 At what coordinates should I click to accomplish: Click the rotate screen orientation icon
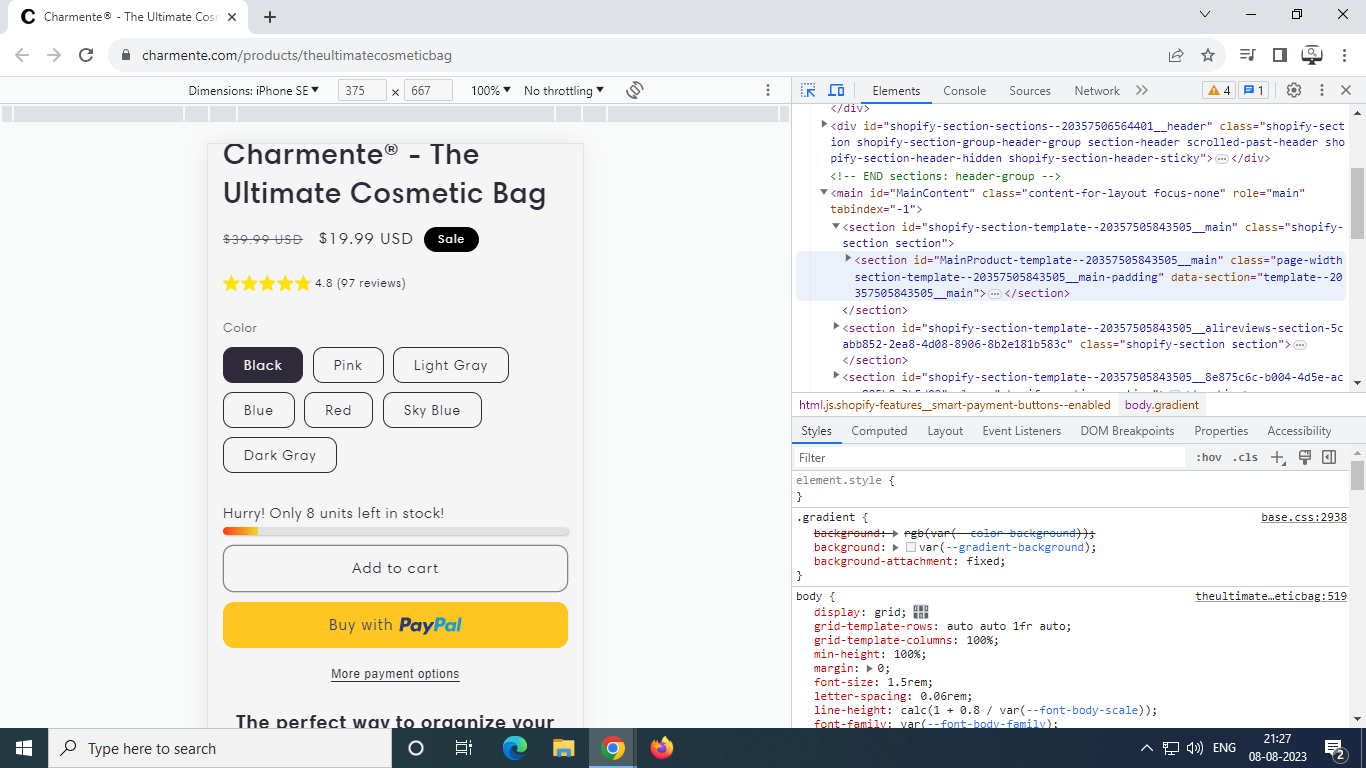click(x=634, y=90)
